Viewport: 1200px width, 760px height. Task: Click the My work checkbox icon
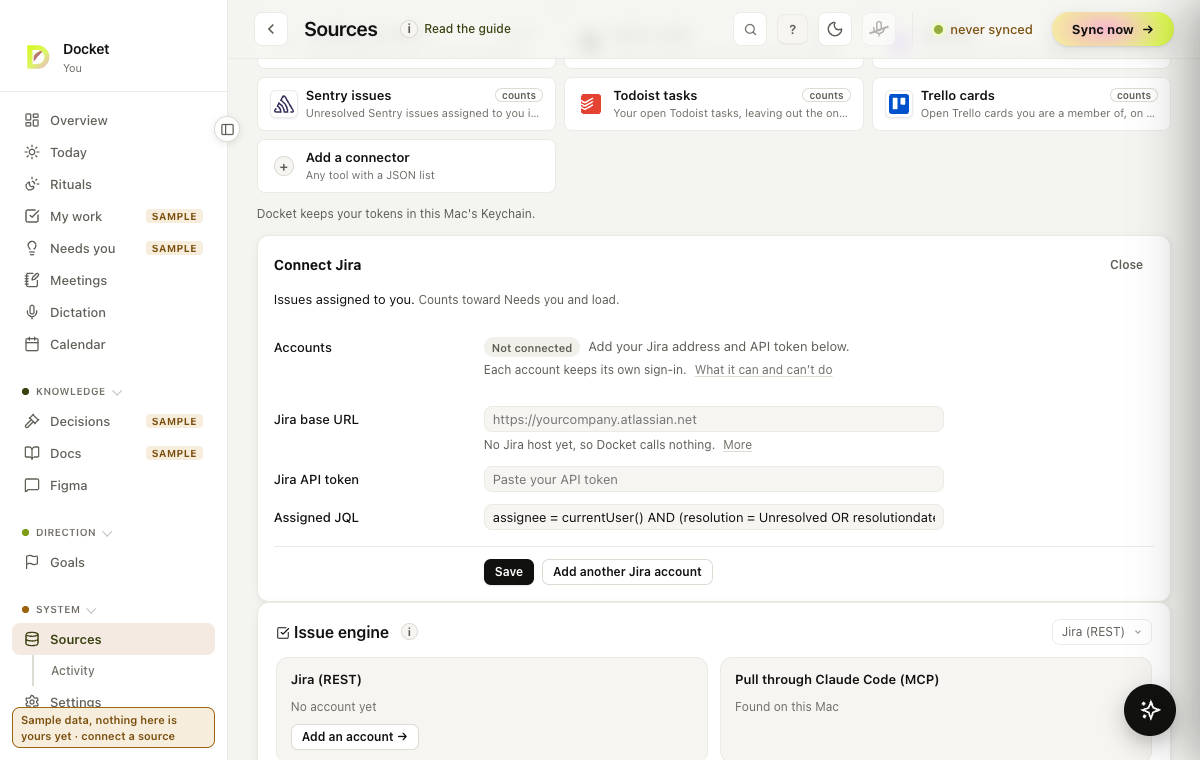[x=32, y=216]
